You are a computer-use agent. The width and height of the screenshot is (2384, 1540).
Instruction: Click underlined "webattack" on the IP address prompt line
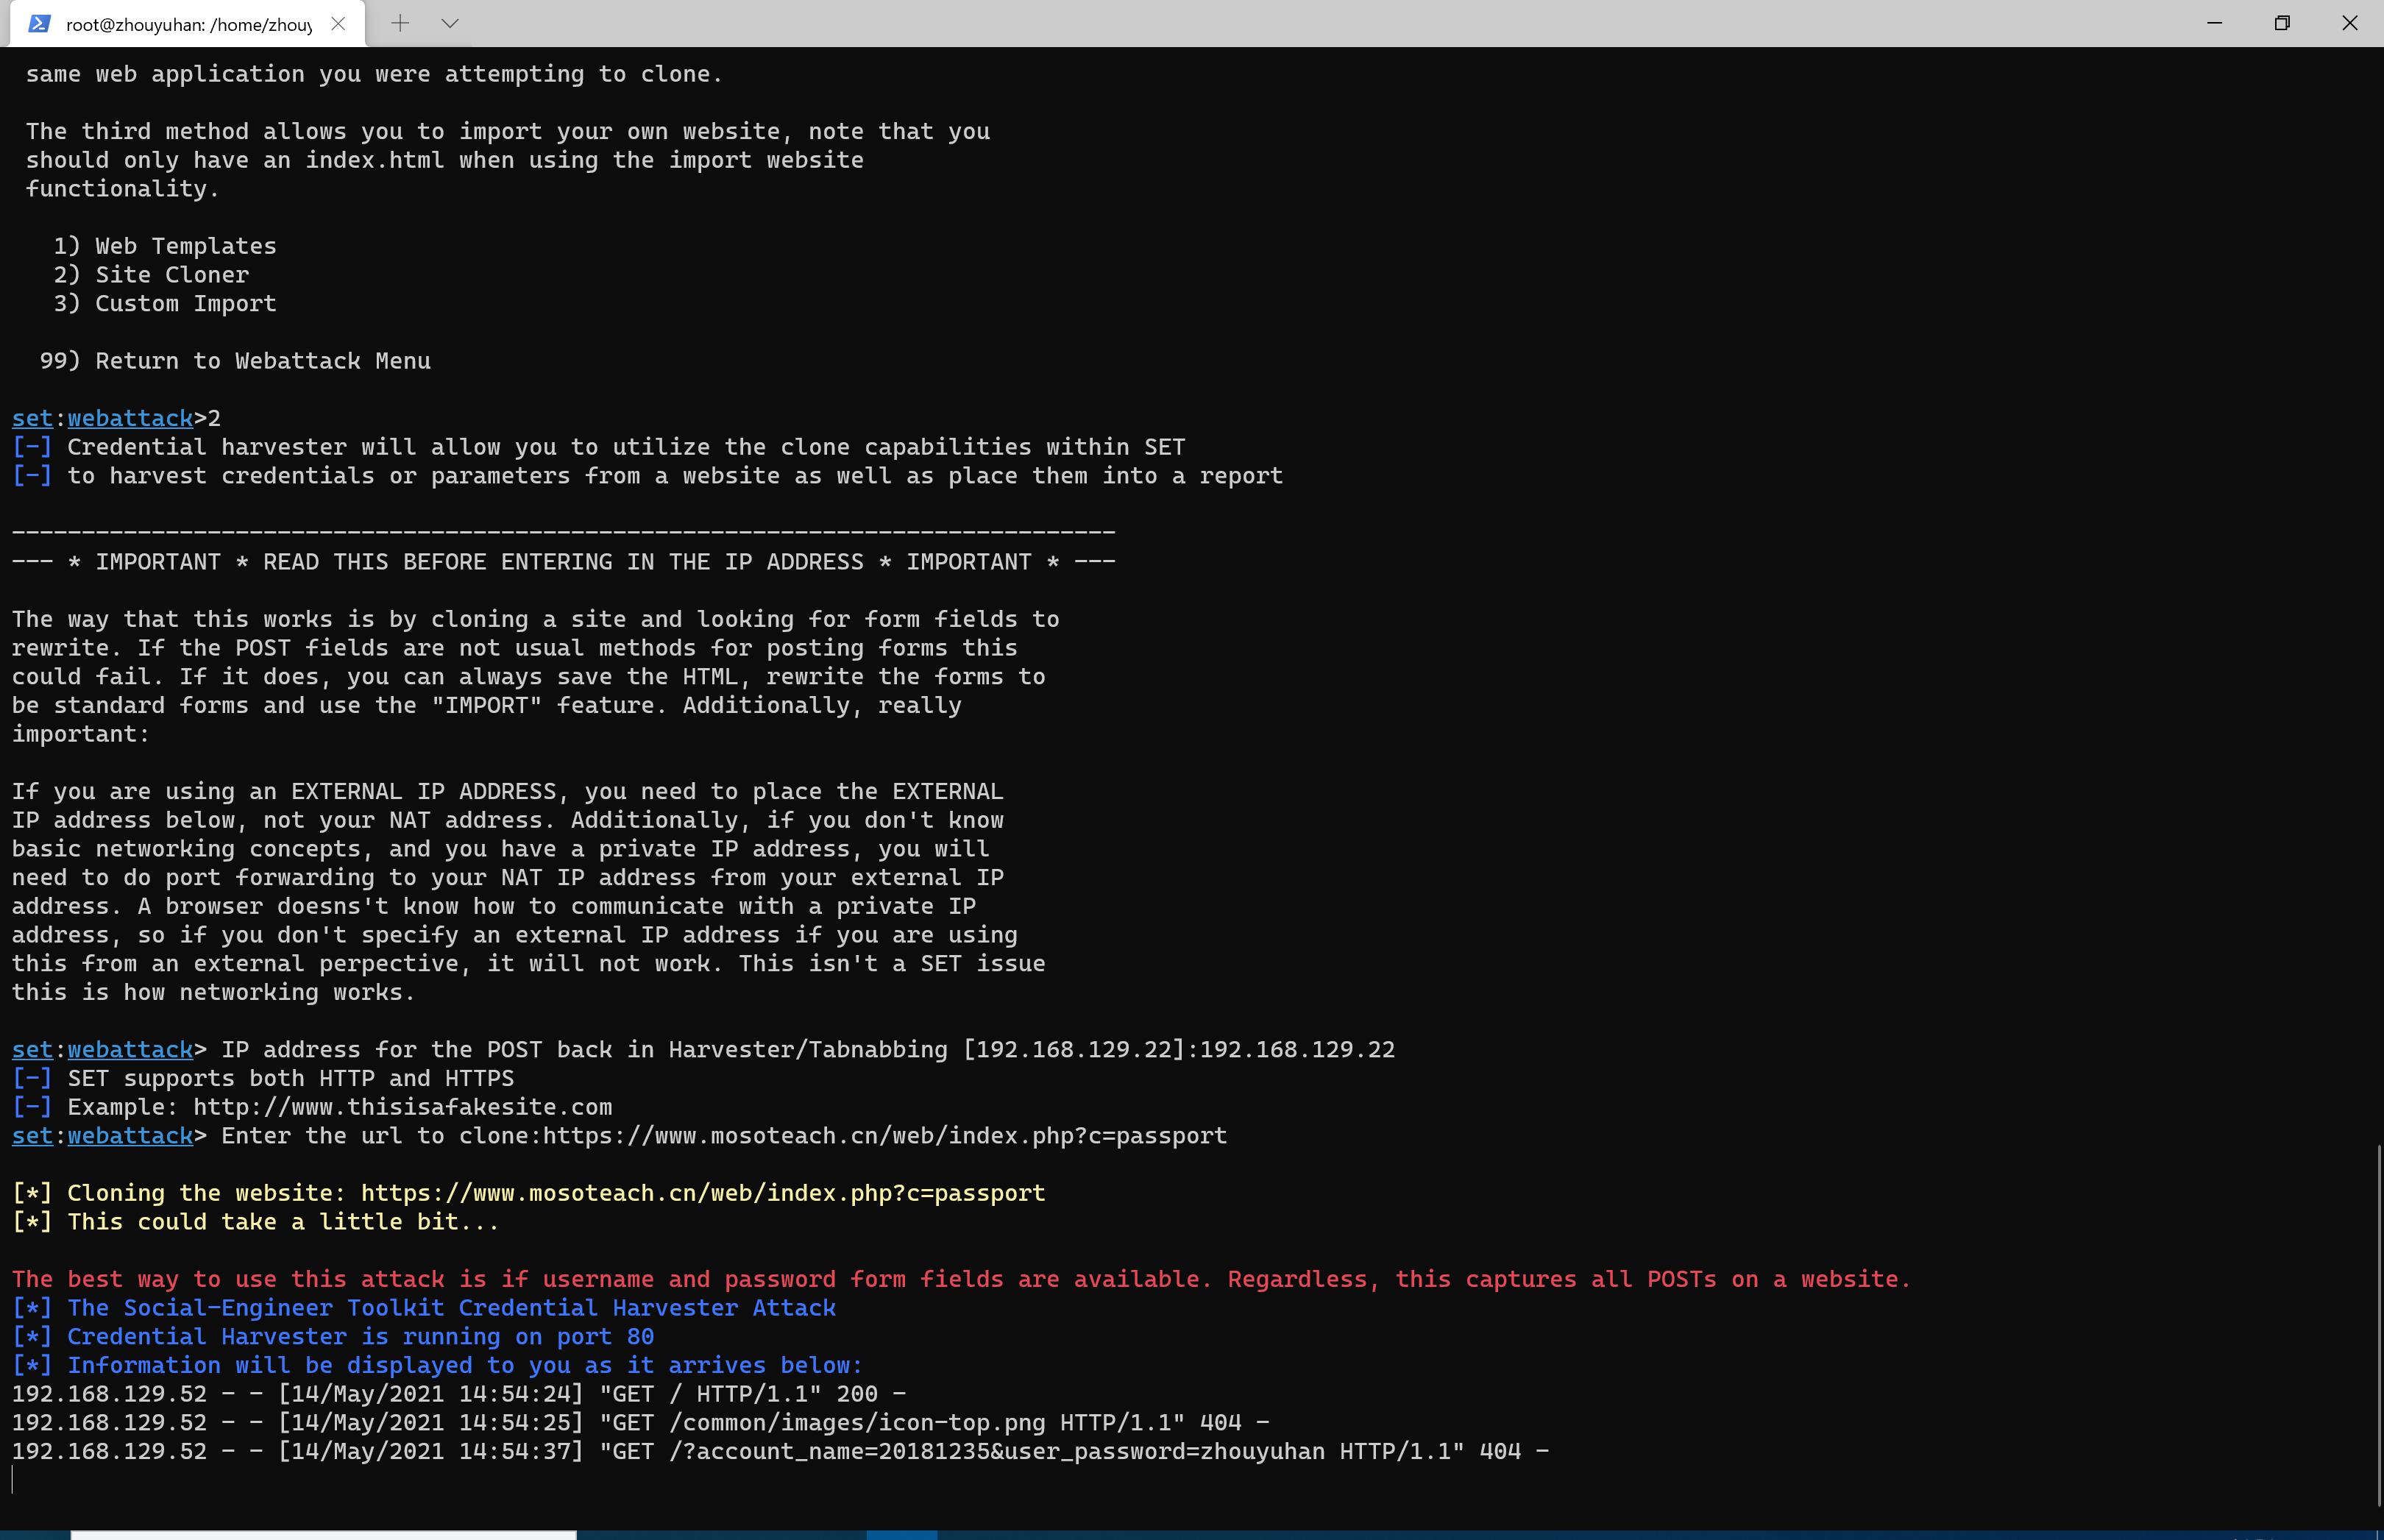130,1050
